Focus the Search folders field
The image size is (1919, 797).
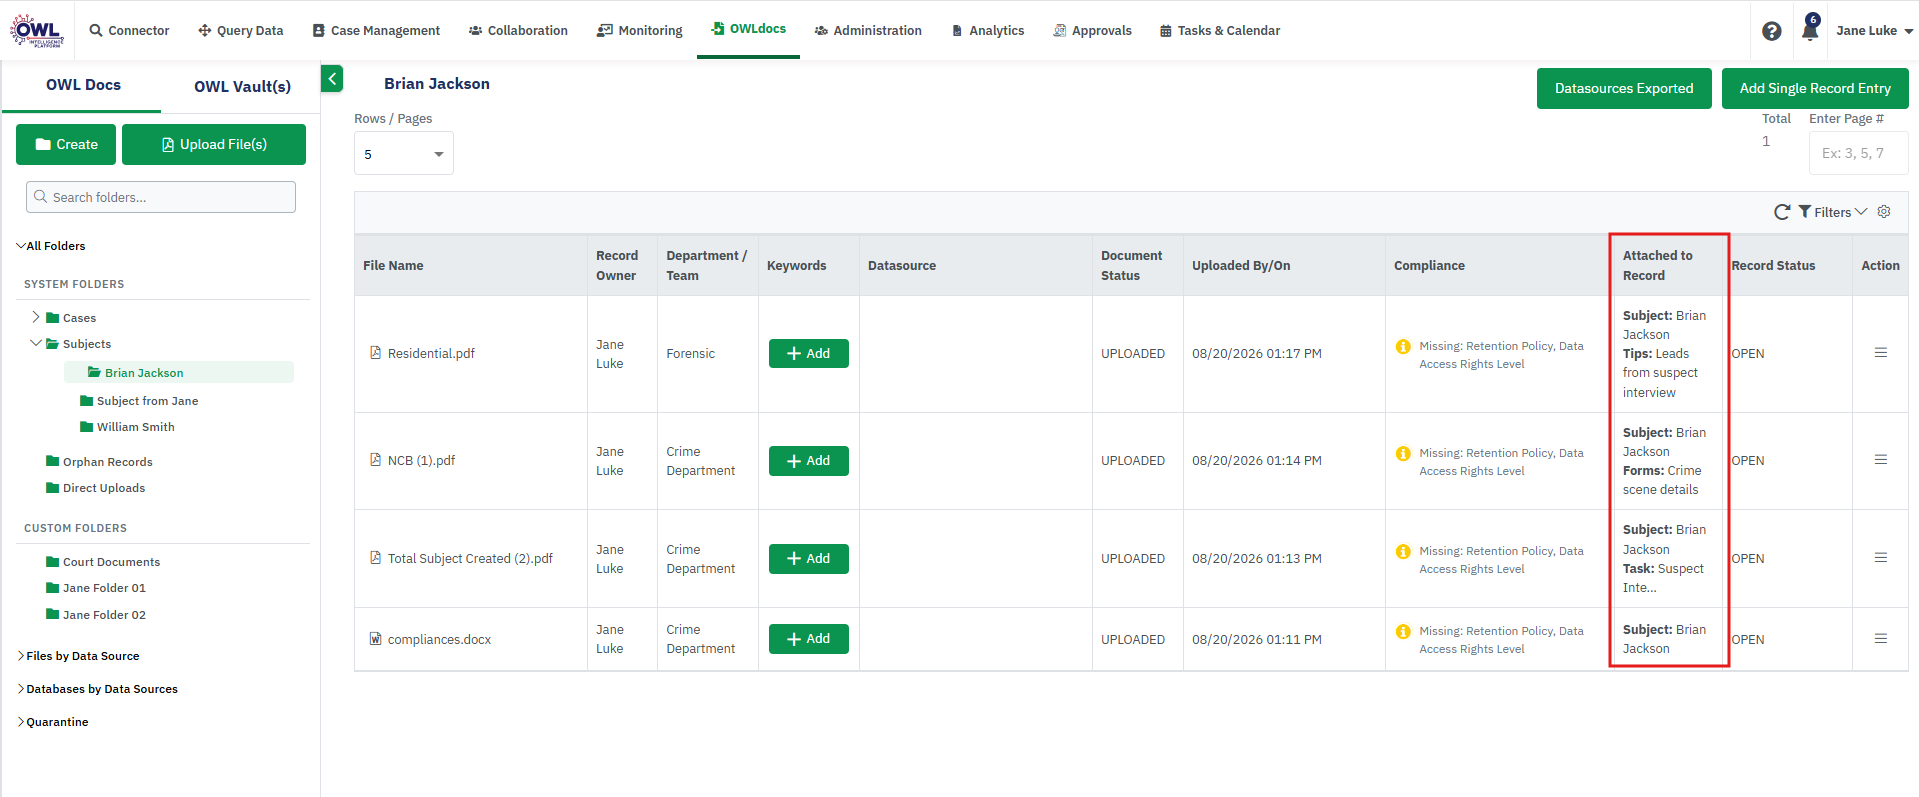[x=161, y=197]
